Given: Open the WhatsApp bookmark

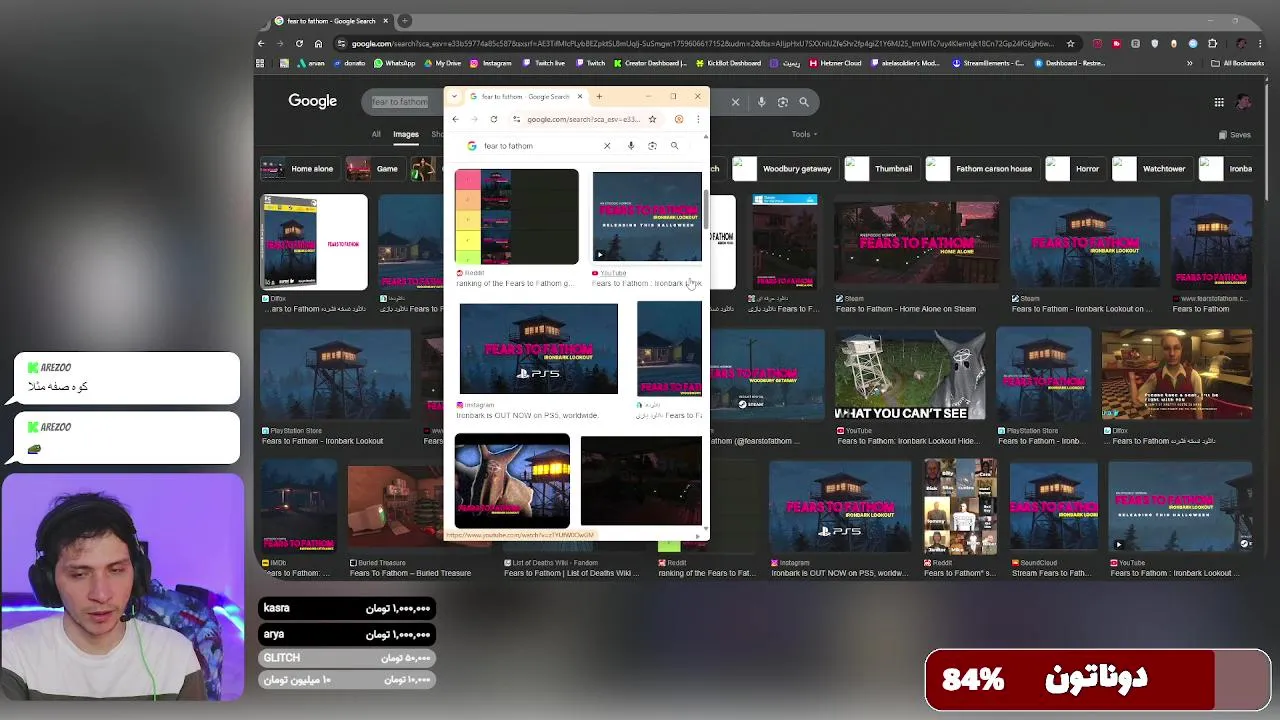Looking at the screenshot, I should click(394, 63).
